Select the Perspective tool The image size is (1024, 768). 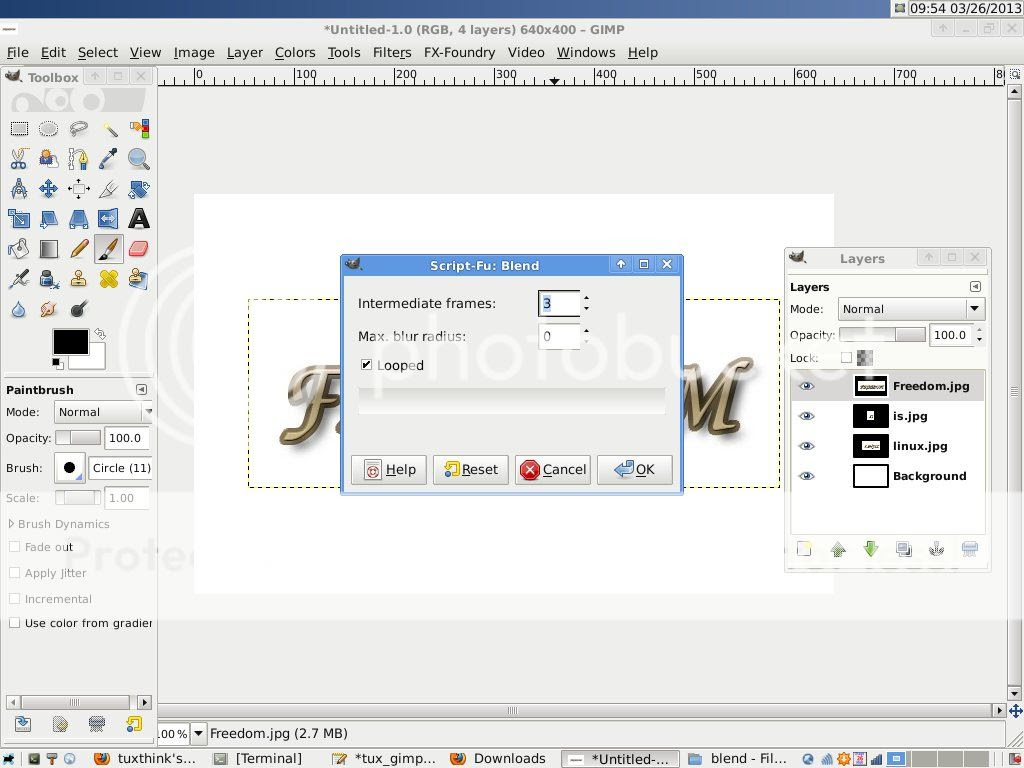[78, 219]
